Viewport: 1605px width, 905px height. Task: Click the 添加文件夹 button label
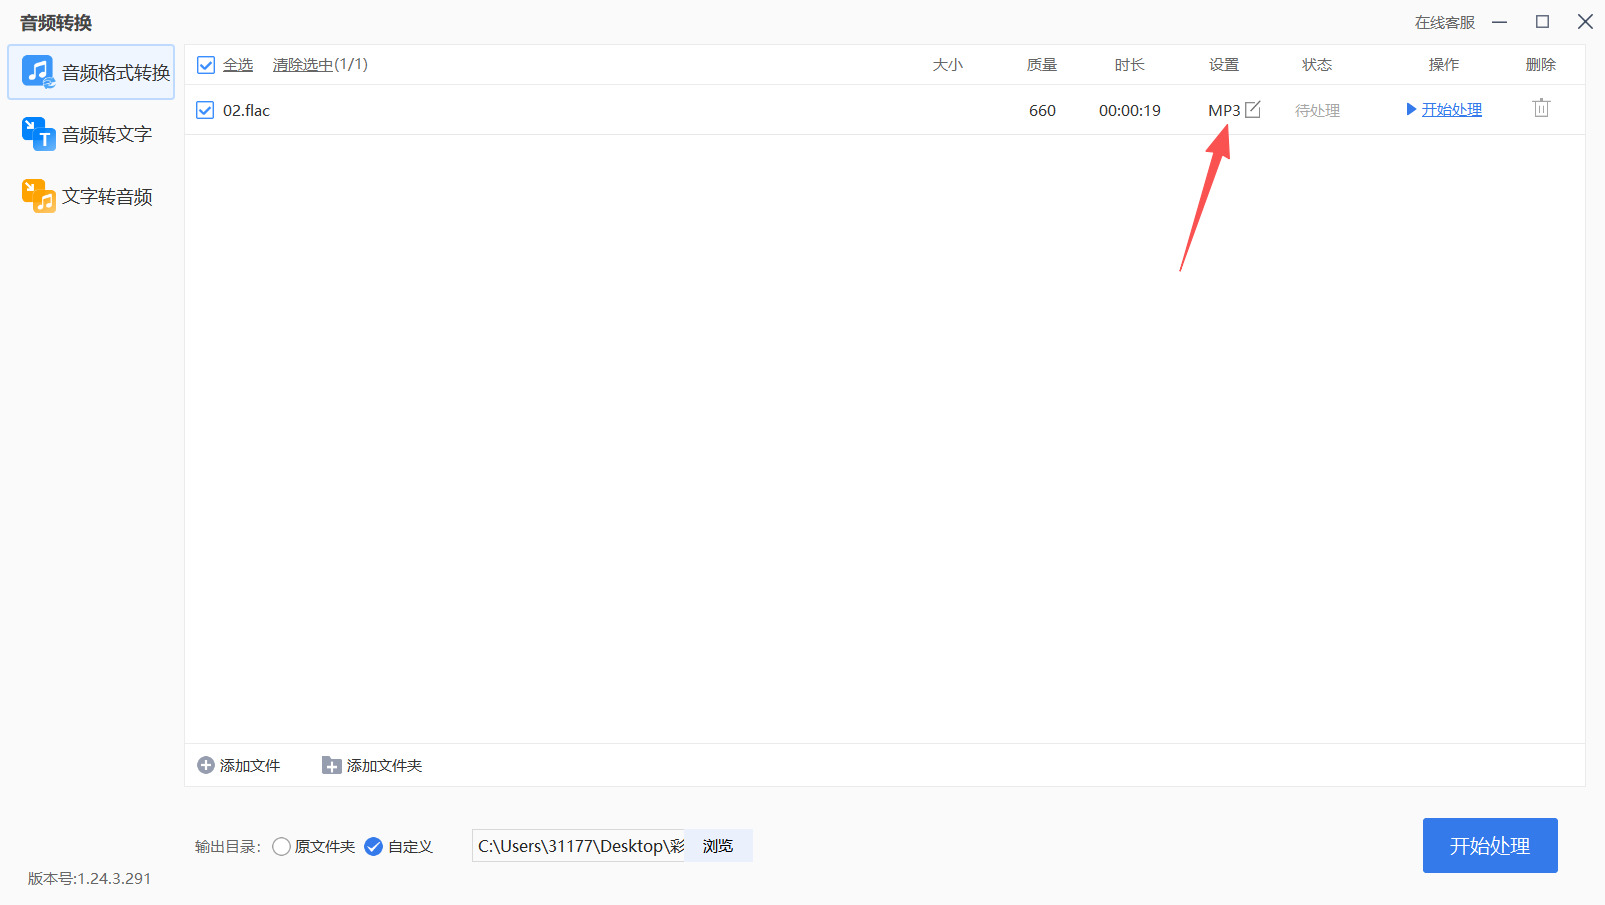coord(384,766)
